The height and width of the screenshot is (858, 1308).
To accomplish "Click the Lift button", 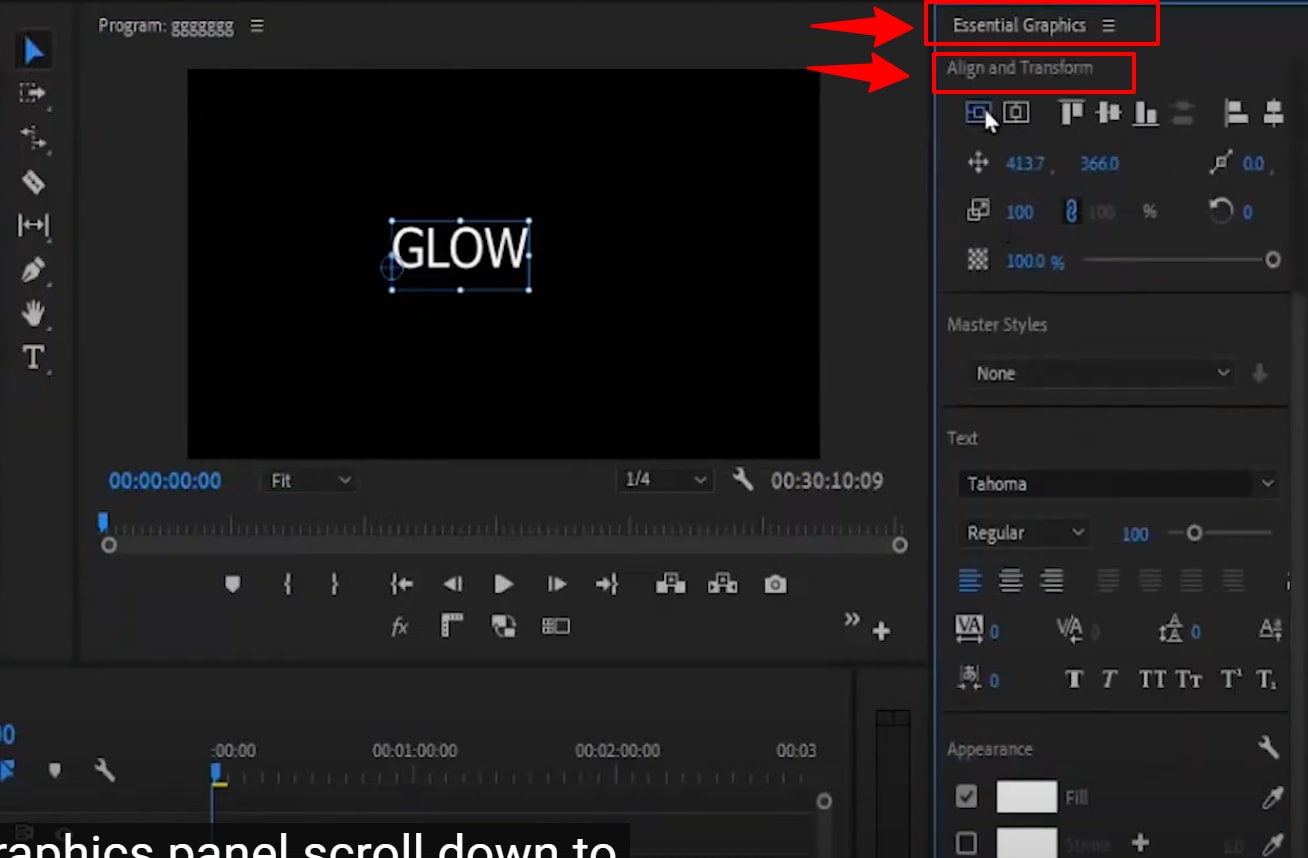I will click(670, 584).
